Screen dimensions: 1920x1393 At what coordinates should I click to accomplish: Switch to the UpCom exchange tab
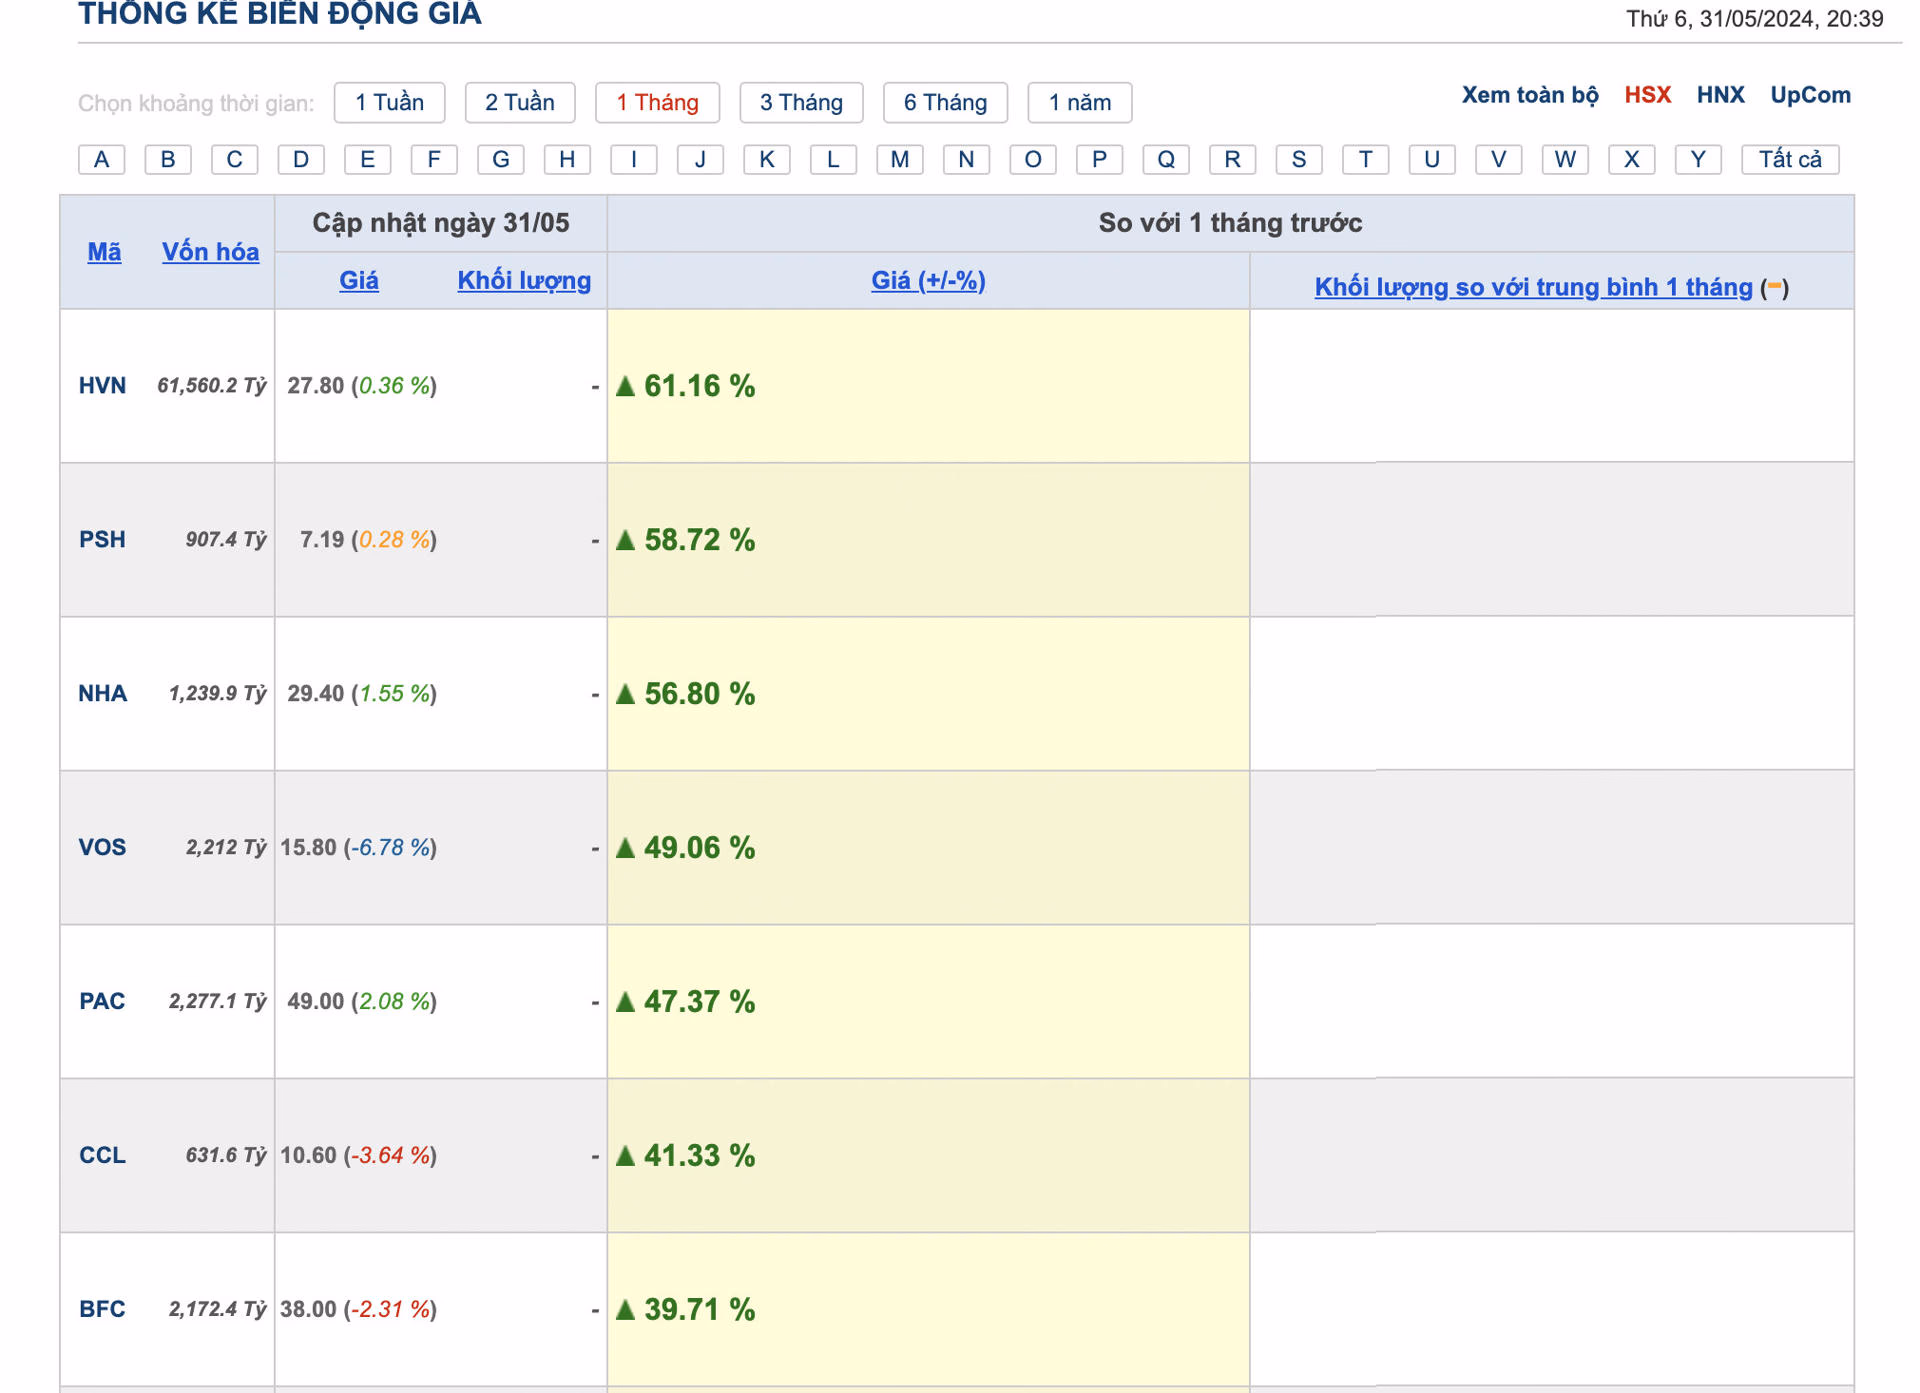pyautogui.click(x=1810, y=95)
